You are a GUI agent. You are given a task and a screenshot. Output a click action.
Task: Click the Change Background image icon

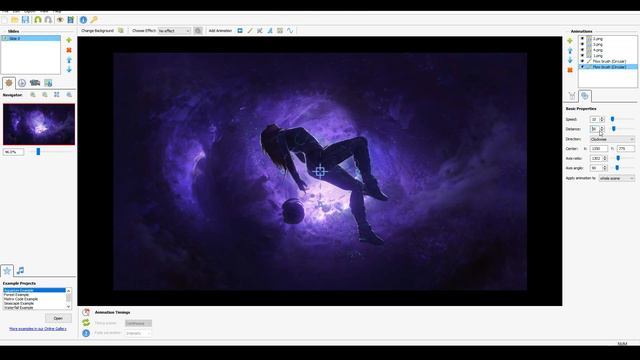tap(121, 31)
